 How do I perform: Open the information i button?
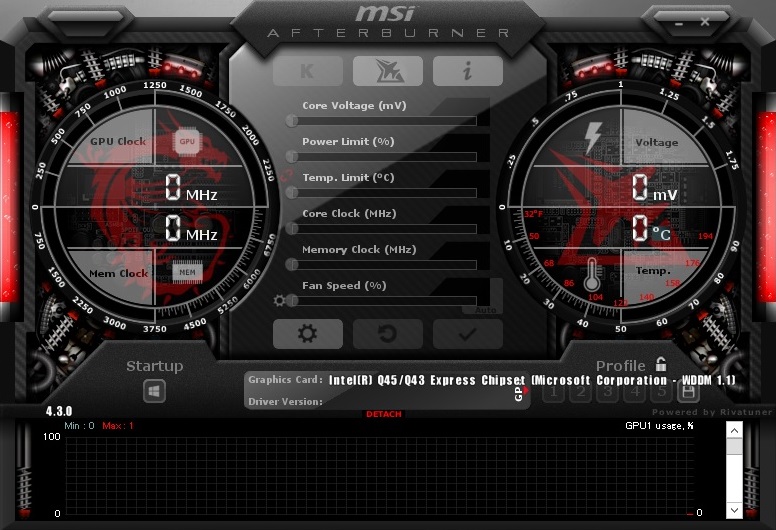[x=468, y=71]
